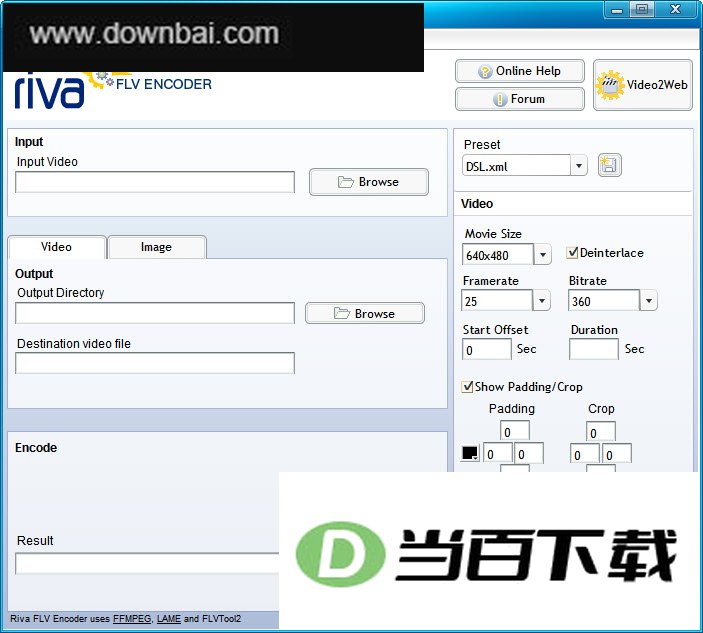The image size is (703, 633).
Task: Expand the Preset DSL.xml dropdown
Action: [x=579, y=166]
